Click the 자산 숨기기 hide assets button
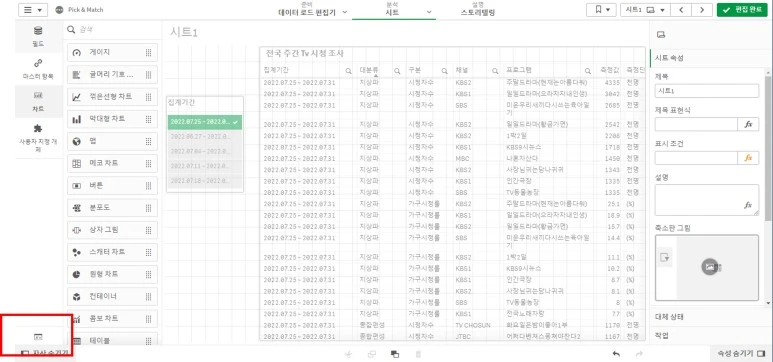The width and height of the screenshot is (773, 362). click(x=44, y=354)
